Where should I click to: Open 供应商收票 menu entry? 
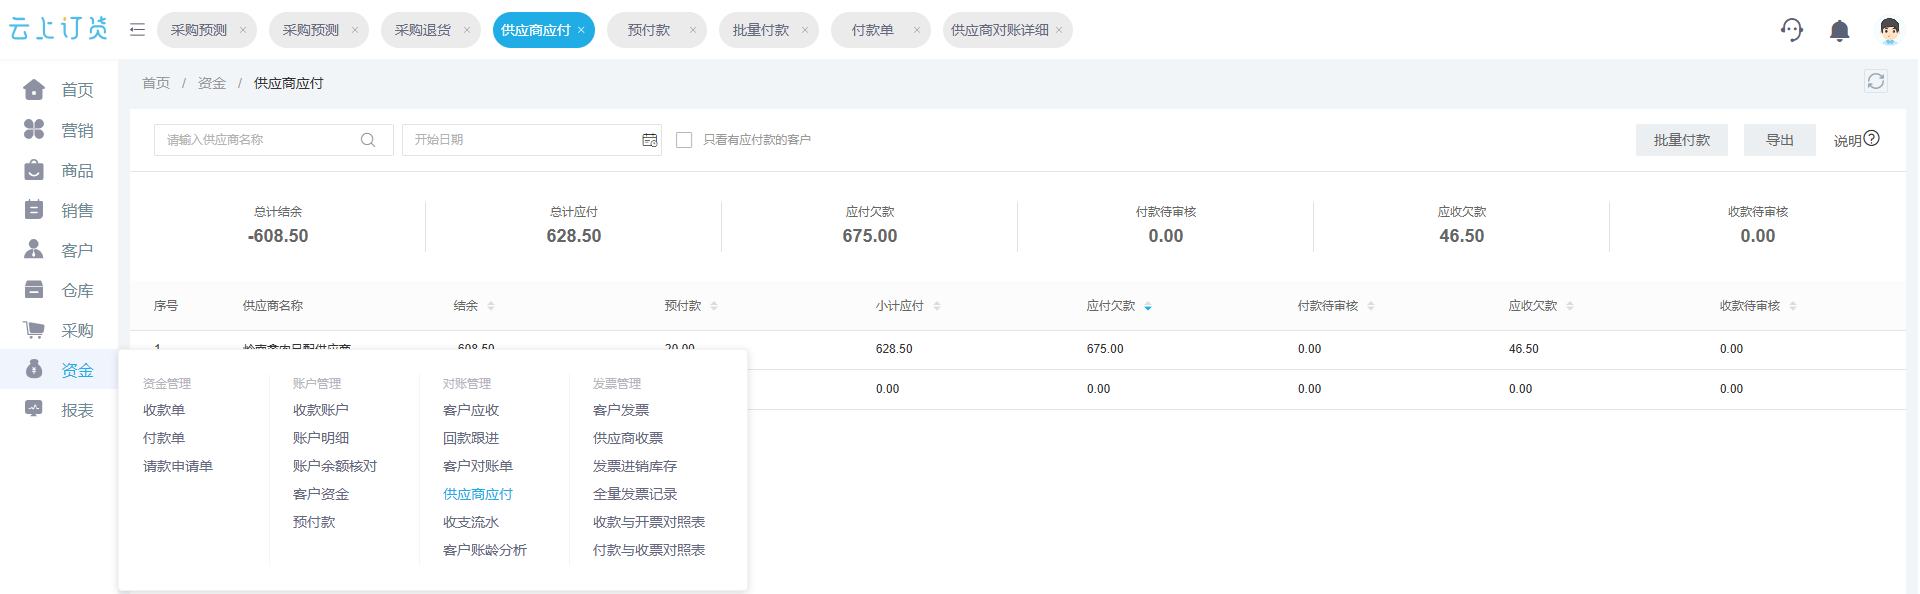tap(628, 438)
